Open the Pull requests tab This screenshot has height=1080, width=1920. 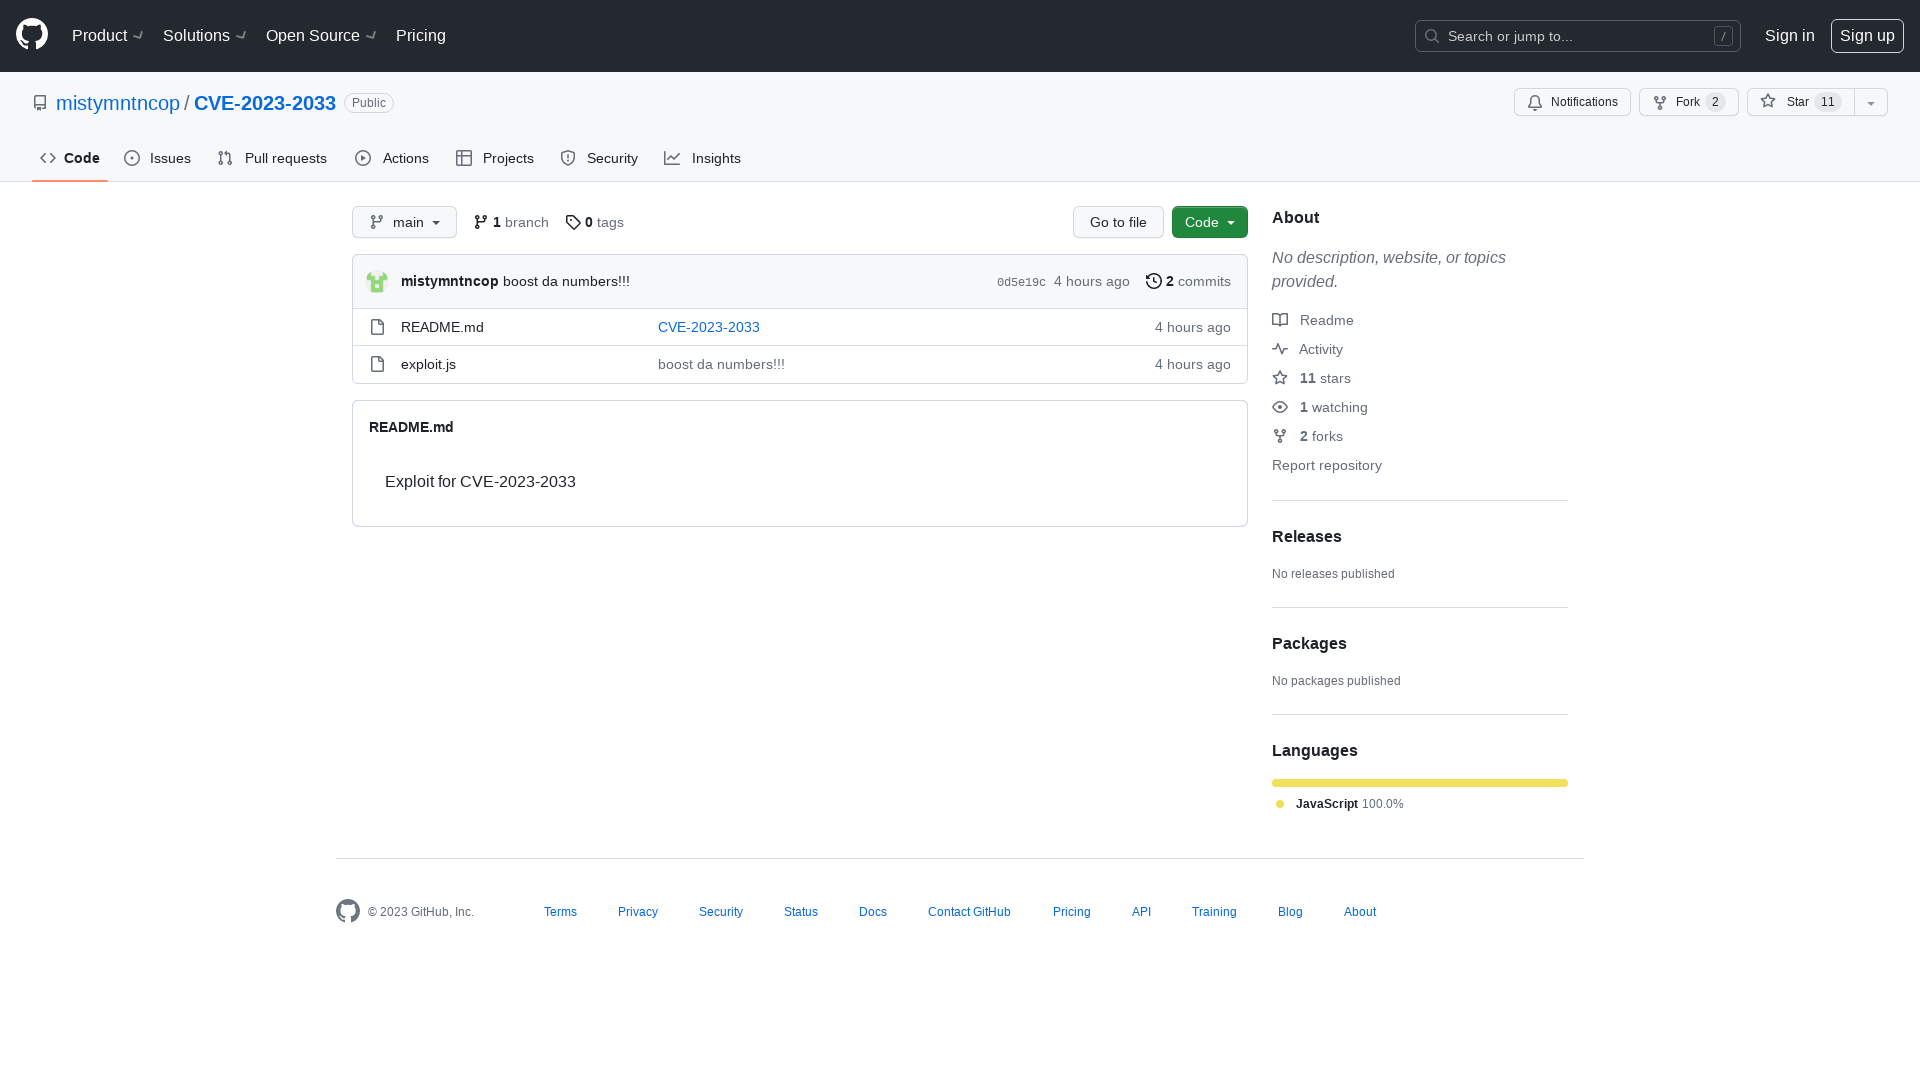pyautogui.click(x=272, y=158)
